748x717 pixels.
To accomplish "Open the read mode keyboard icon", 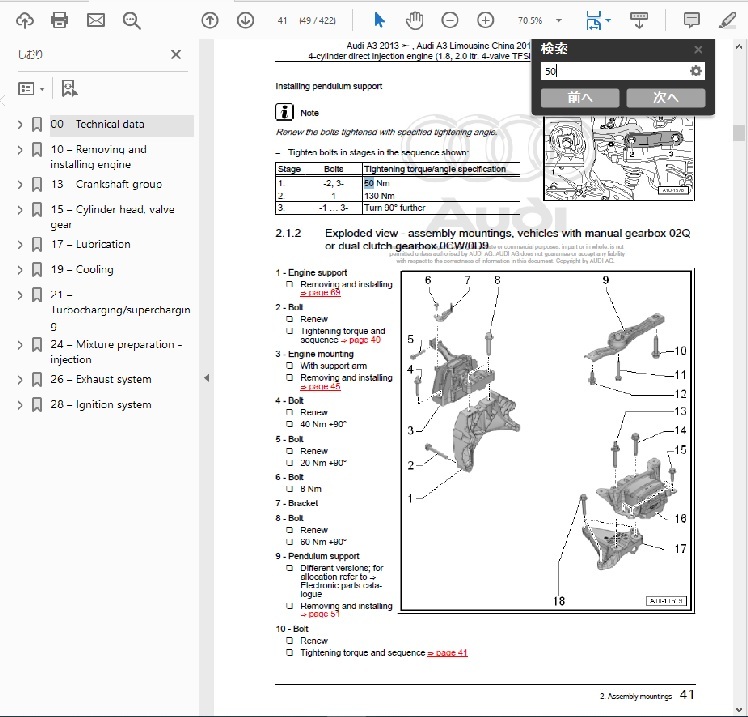I will coord(639,20).
